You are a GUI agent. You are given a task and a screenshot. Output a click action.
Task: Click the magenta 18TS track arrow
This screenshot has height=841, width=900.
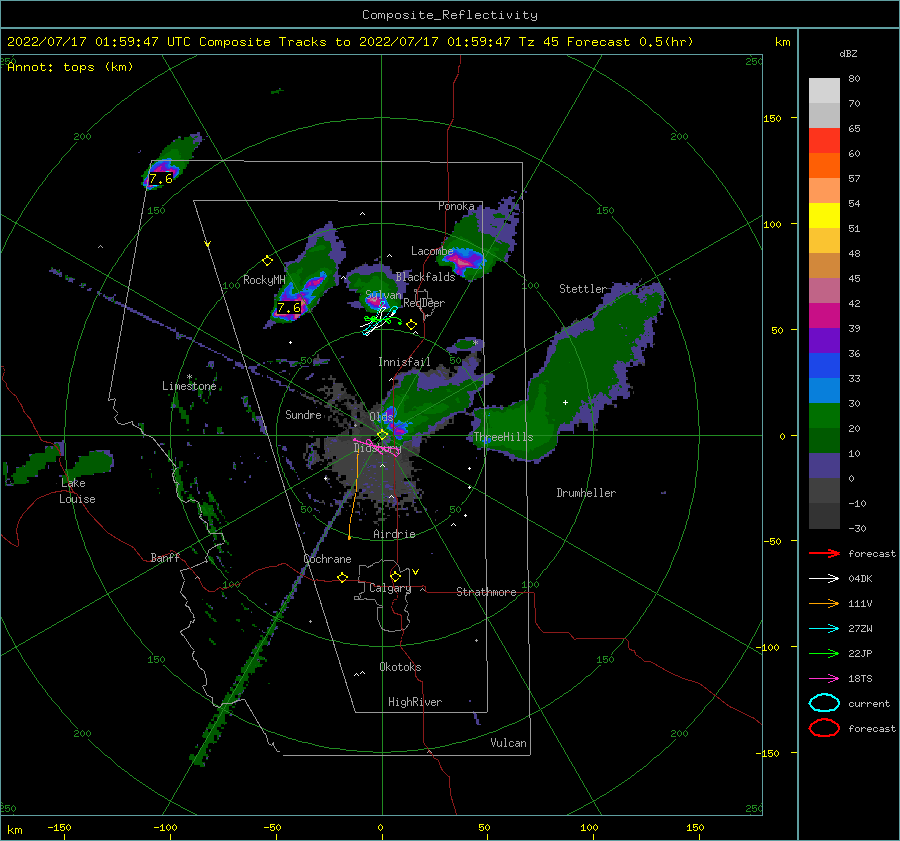(x=824, y=679)
